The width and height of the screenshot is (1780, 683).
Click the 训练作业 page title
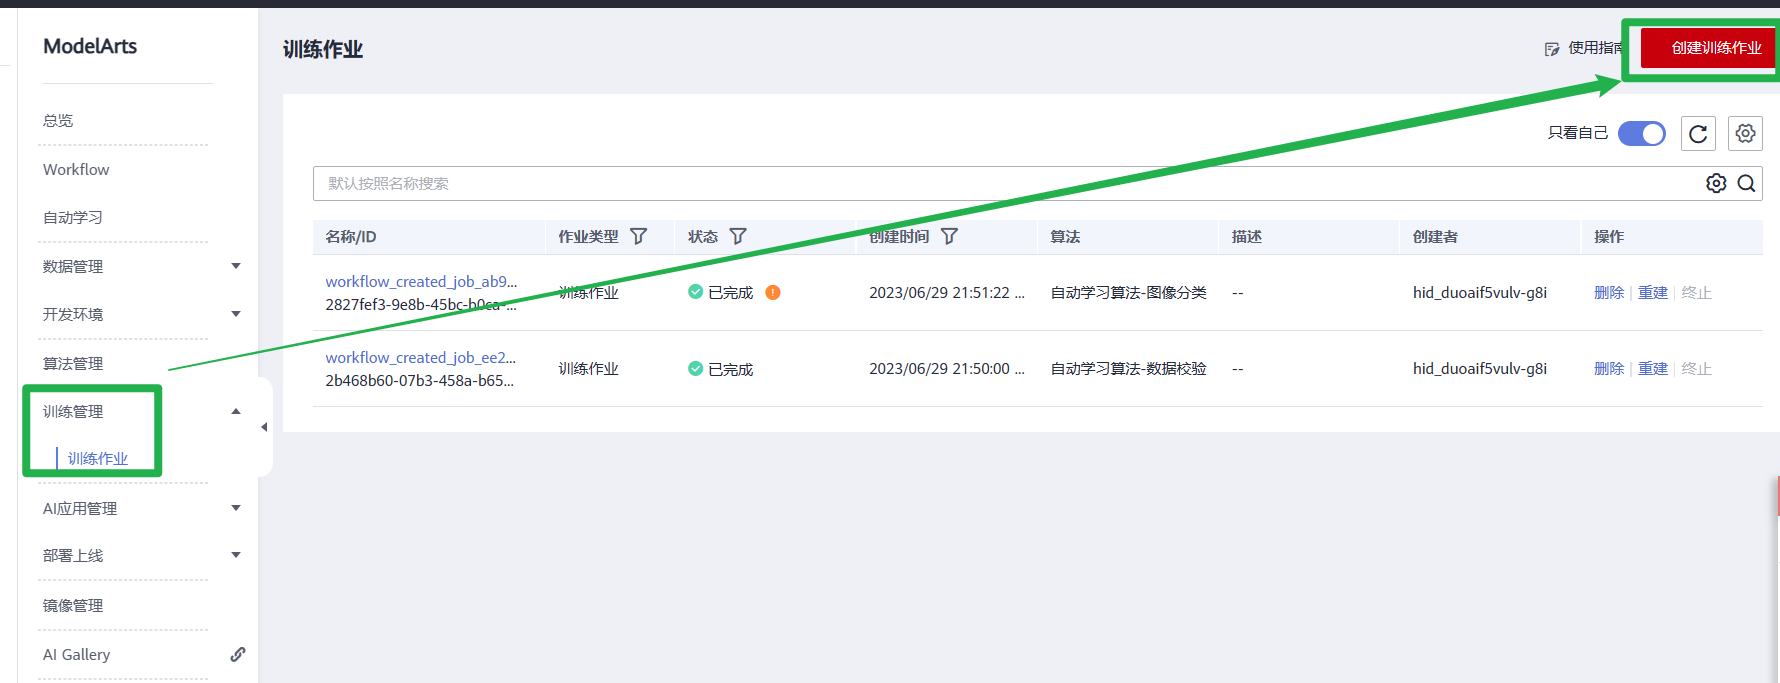tap(323, 49)
